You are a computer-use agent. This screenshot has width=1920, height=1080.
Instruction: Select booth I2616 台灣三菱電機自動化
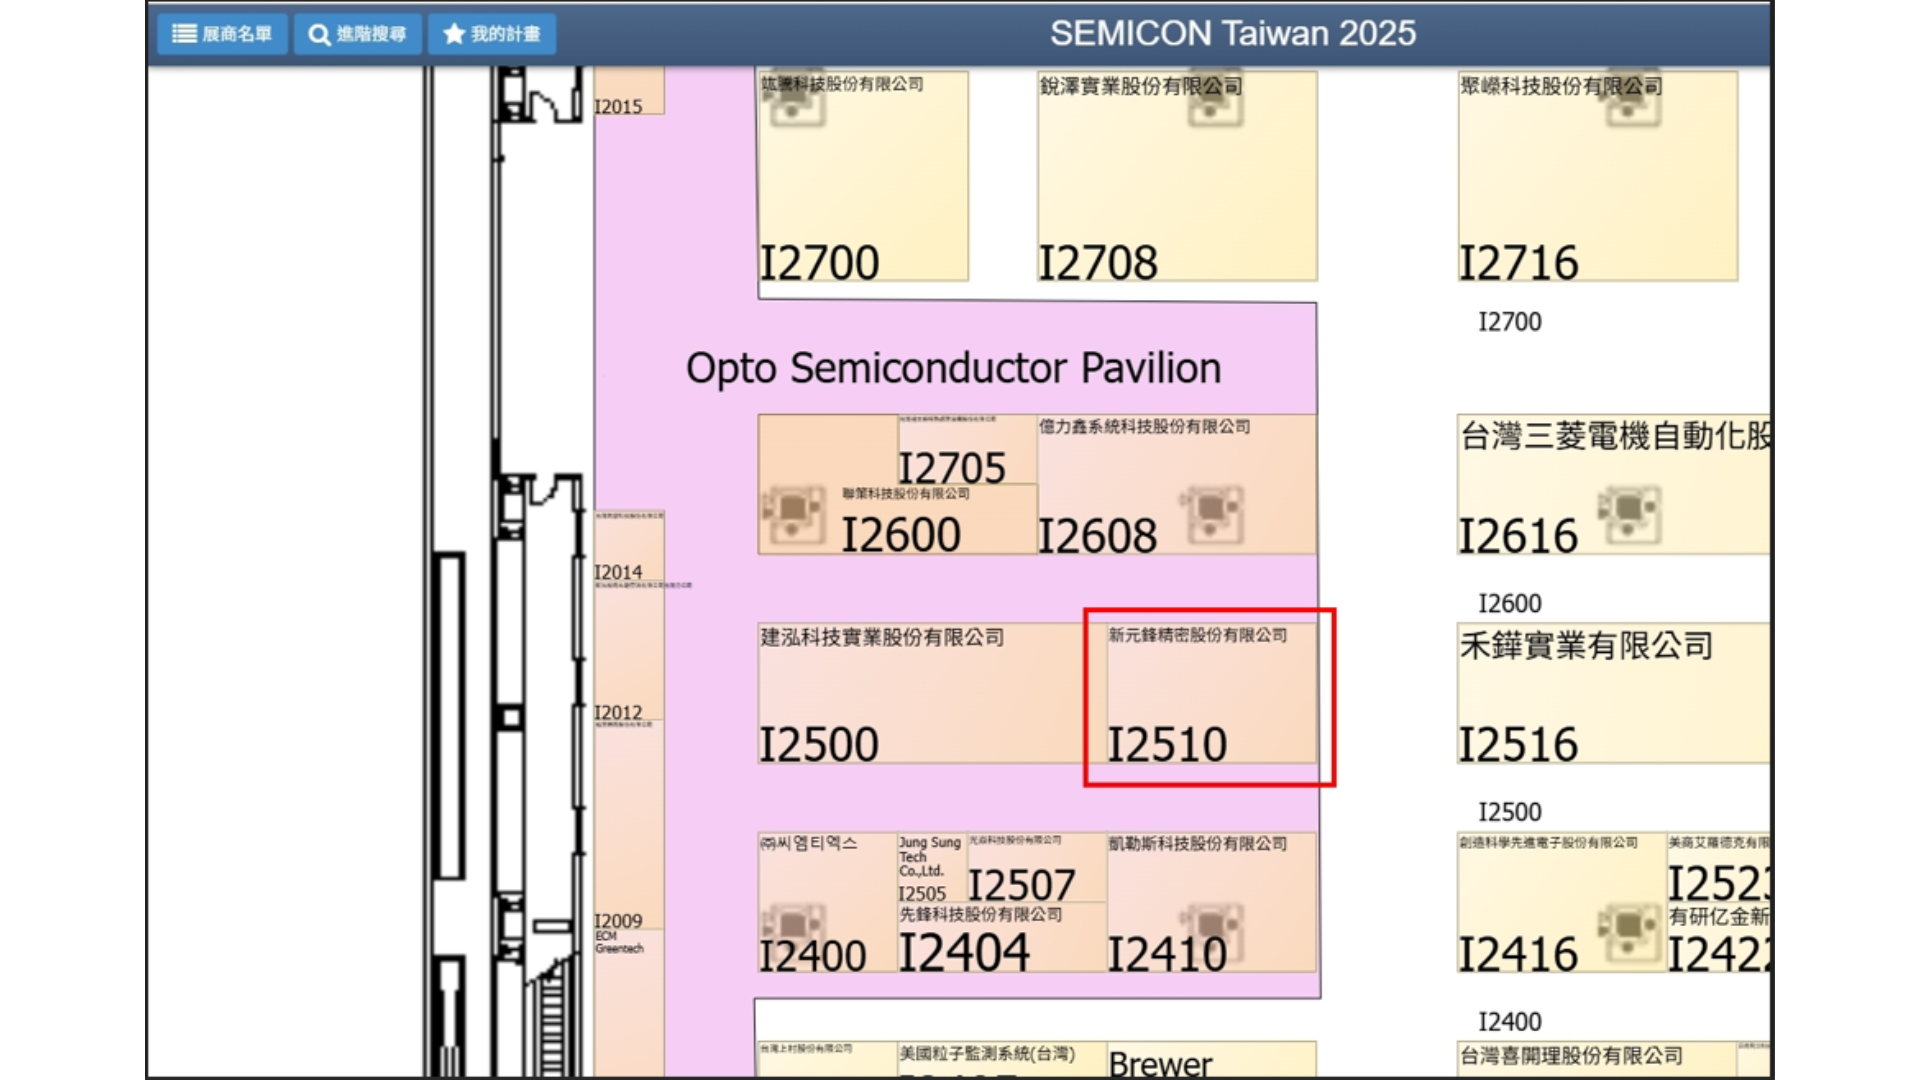1613,485
